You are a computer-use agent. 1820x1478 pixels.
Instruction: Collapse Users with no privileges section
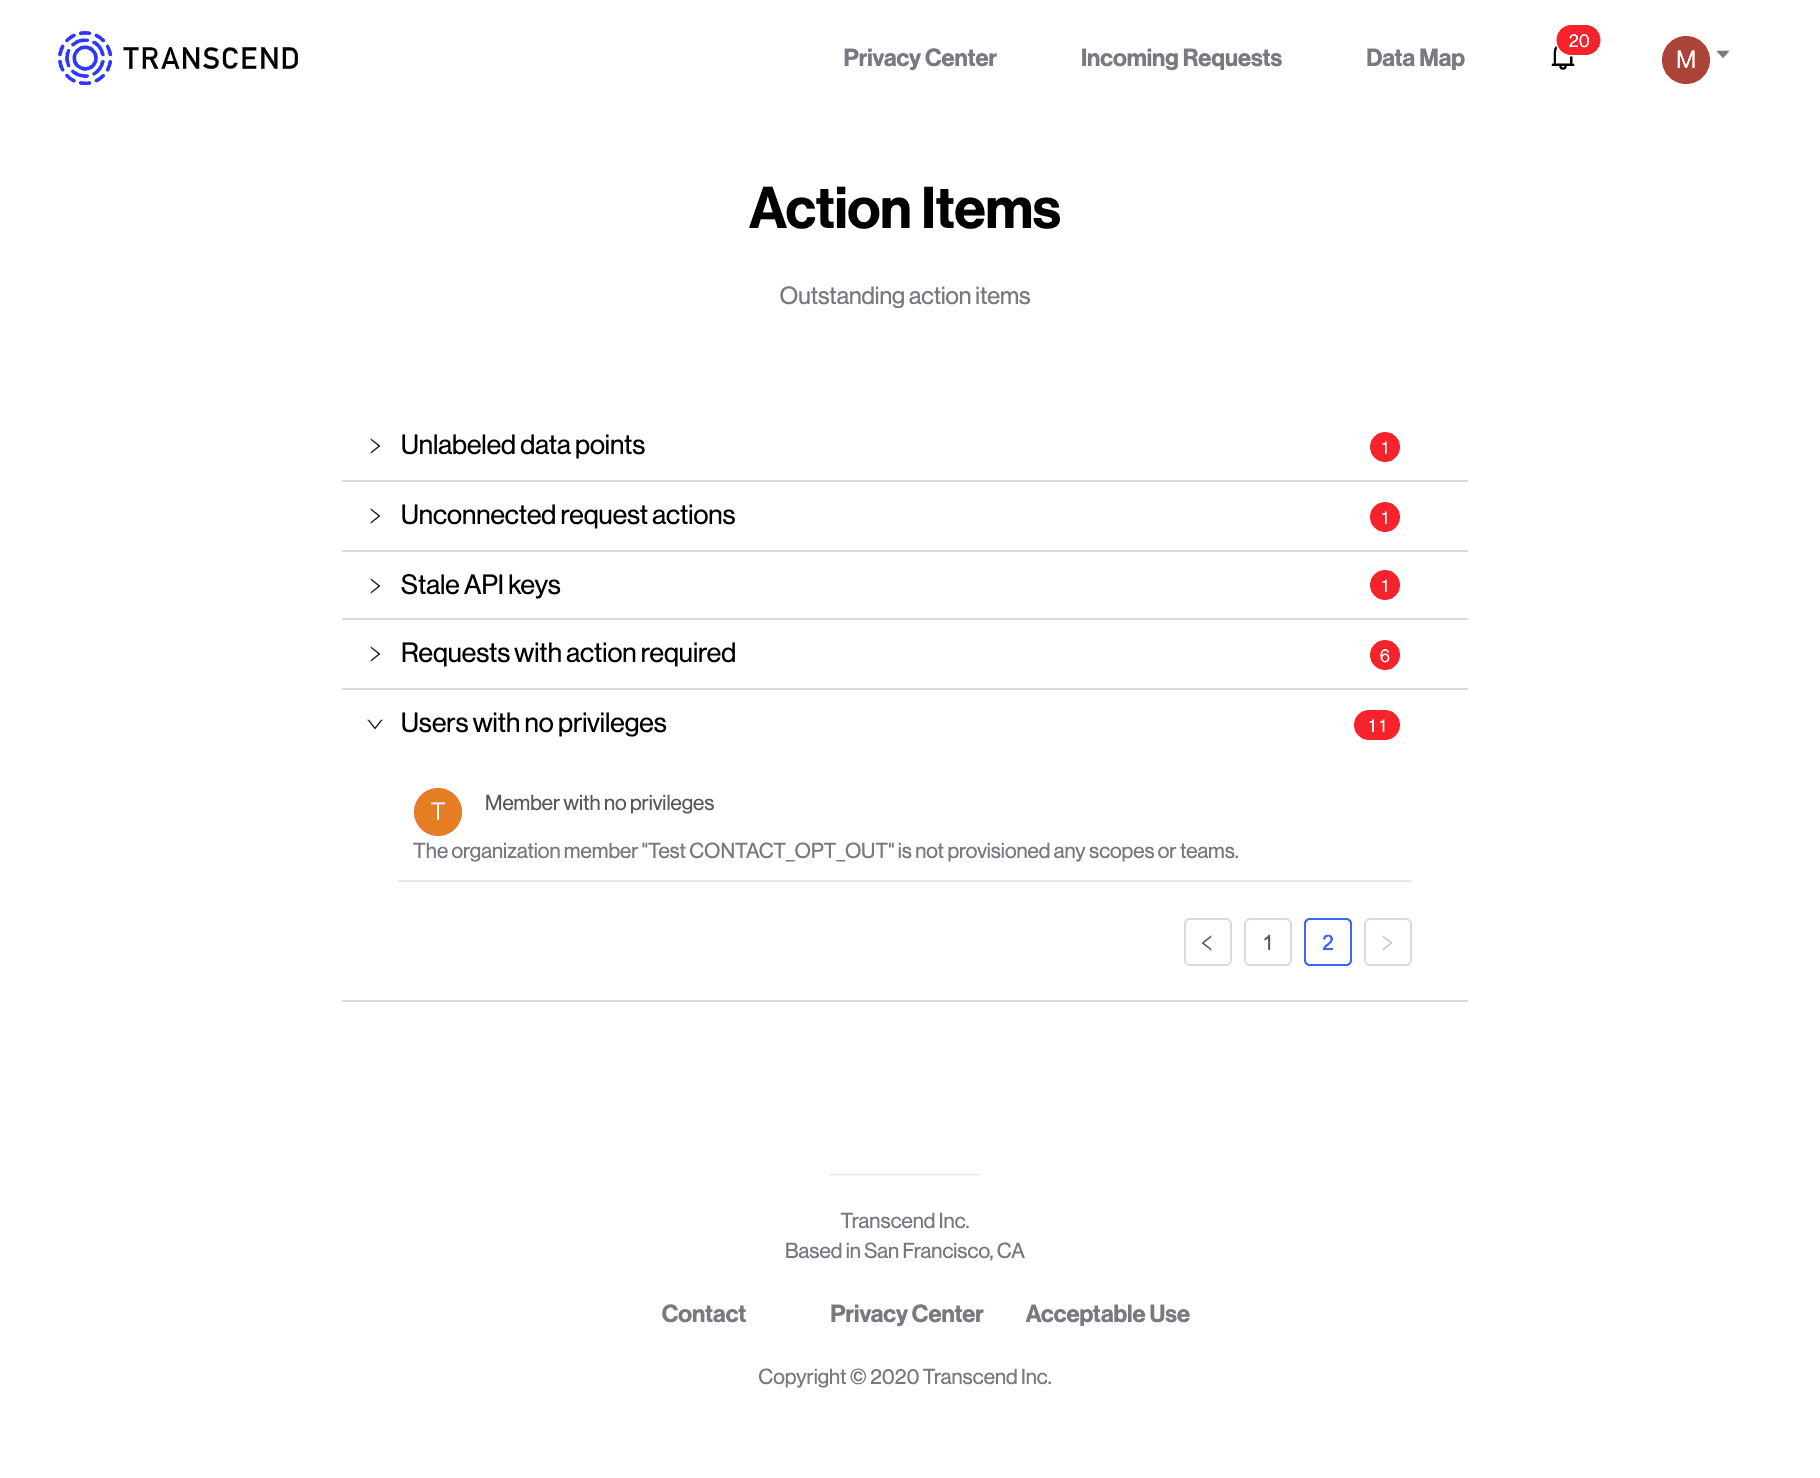pos(375,724)
